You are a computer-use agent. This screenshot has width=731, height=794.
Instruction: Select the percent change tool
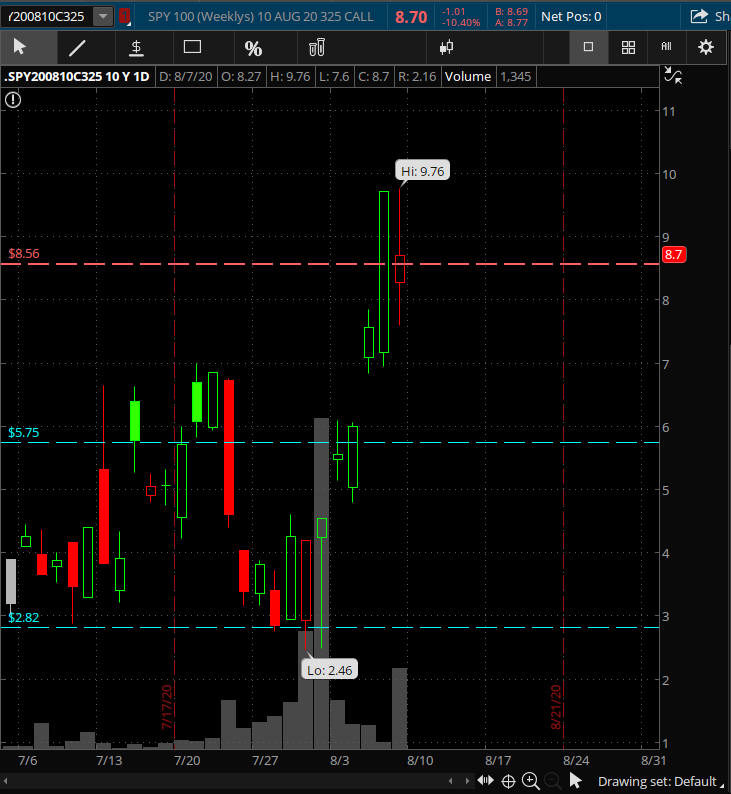tap(253, 48)
